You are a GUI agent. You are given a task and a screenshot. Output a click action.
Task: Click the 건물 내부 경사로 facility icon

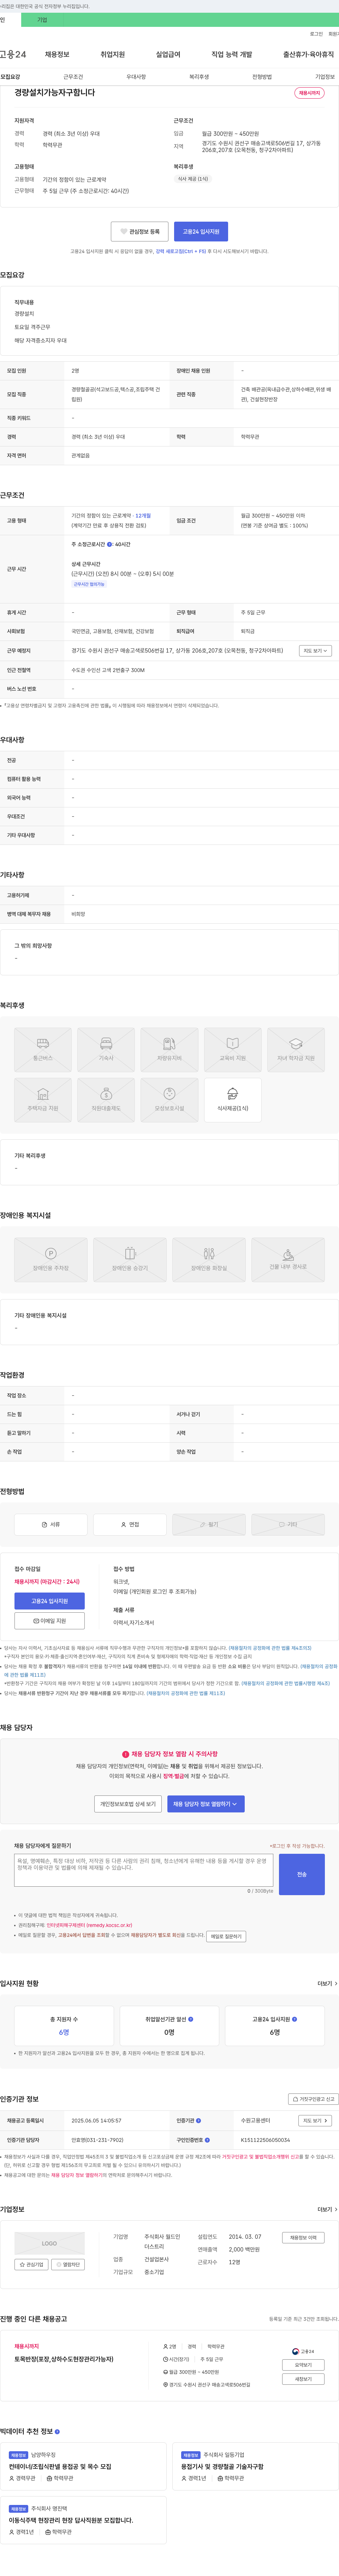(288, 1260)
